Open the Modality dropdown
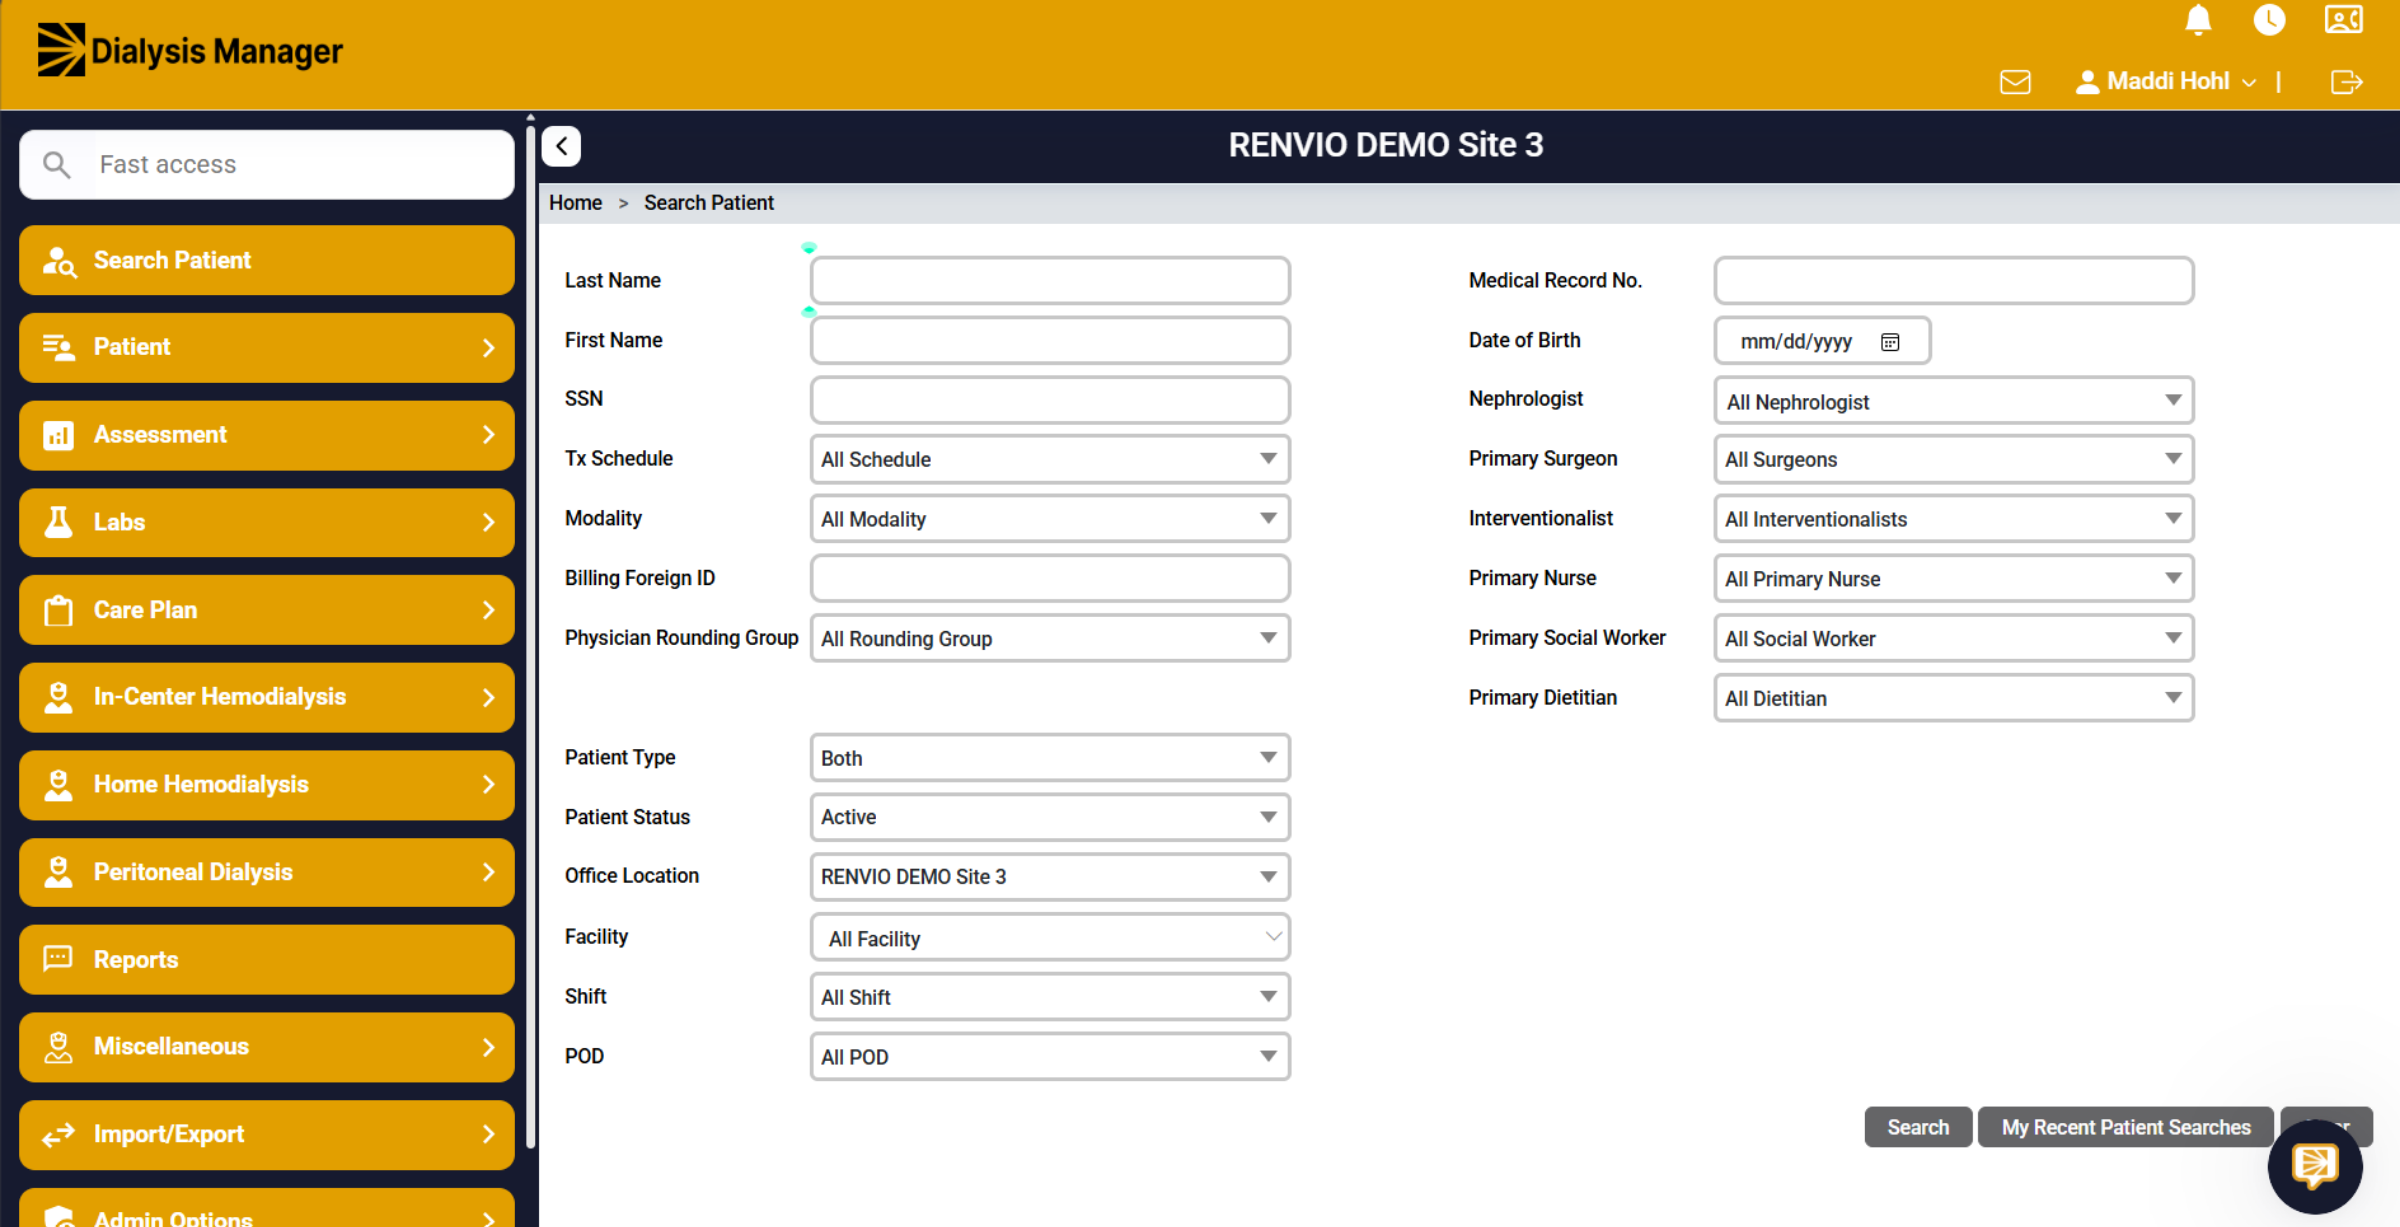This screenshot has height=1227, width=2400. (1050, 519)
